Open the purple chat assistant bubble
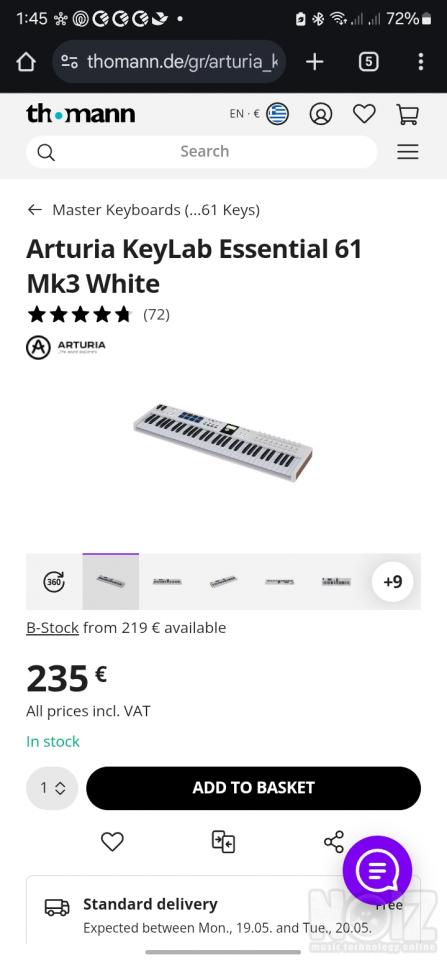 coord(377,870)
